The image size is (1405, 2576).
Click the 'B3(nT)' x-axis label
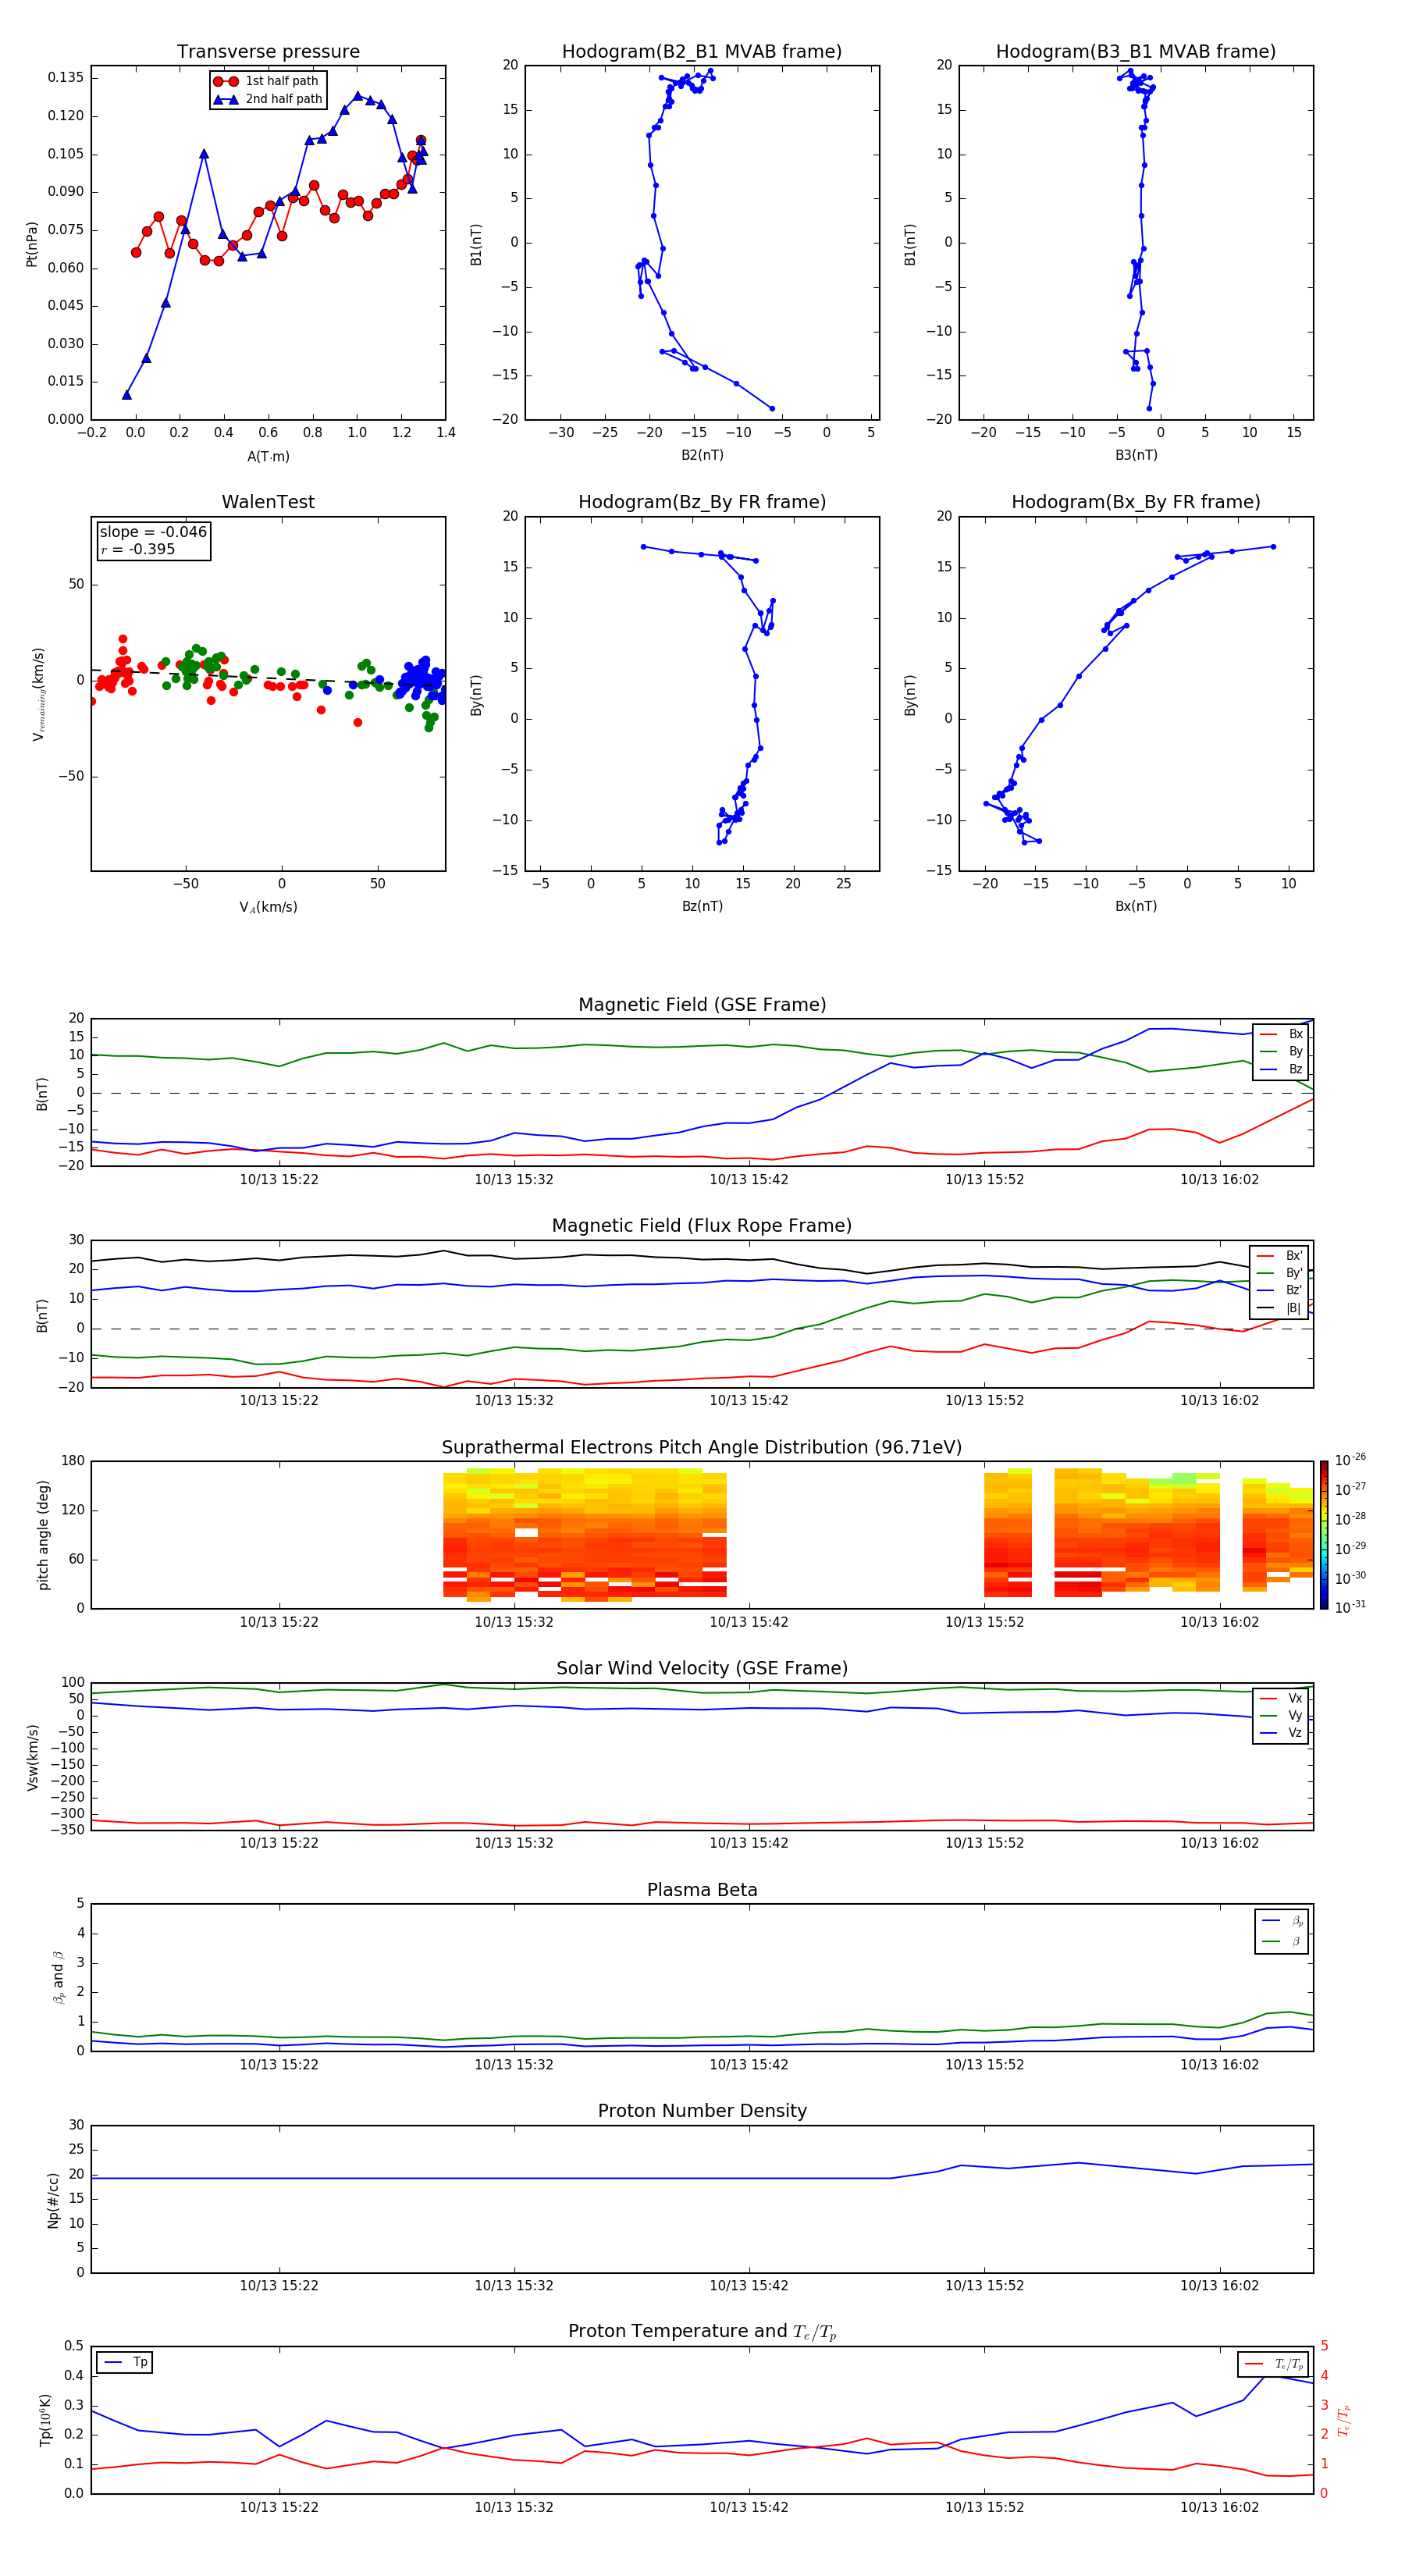click(1136, 455)
